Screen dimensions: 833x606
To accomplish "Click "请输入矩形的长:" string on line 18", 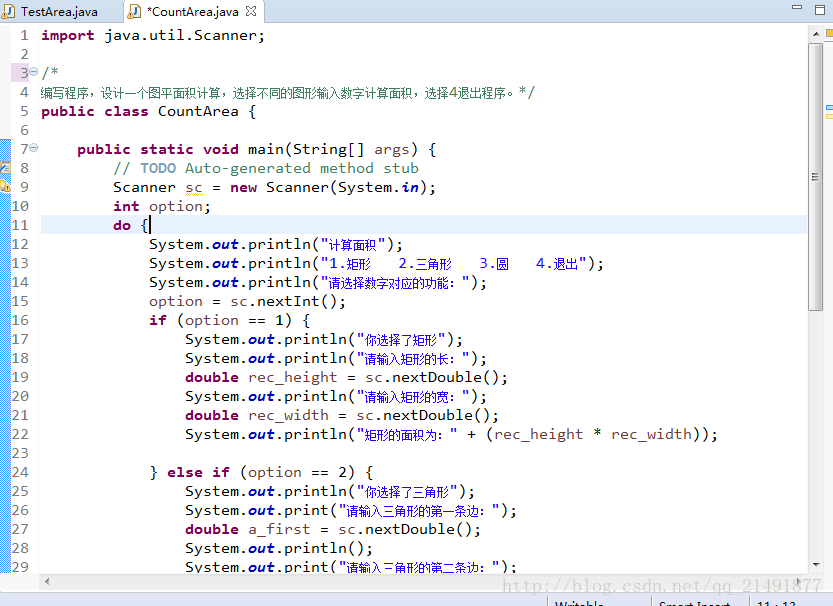I will coord(414,359).
